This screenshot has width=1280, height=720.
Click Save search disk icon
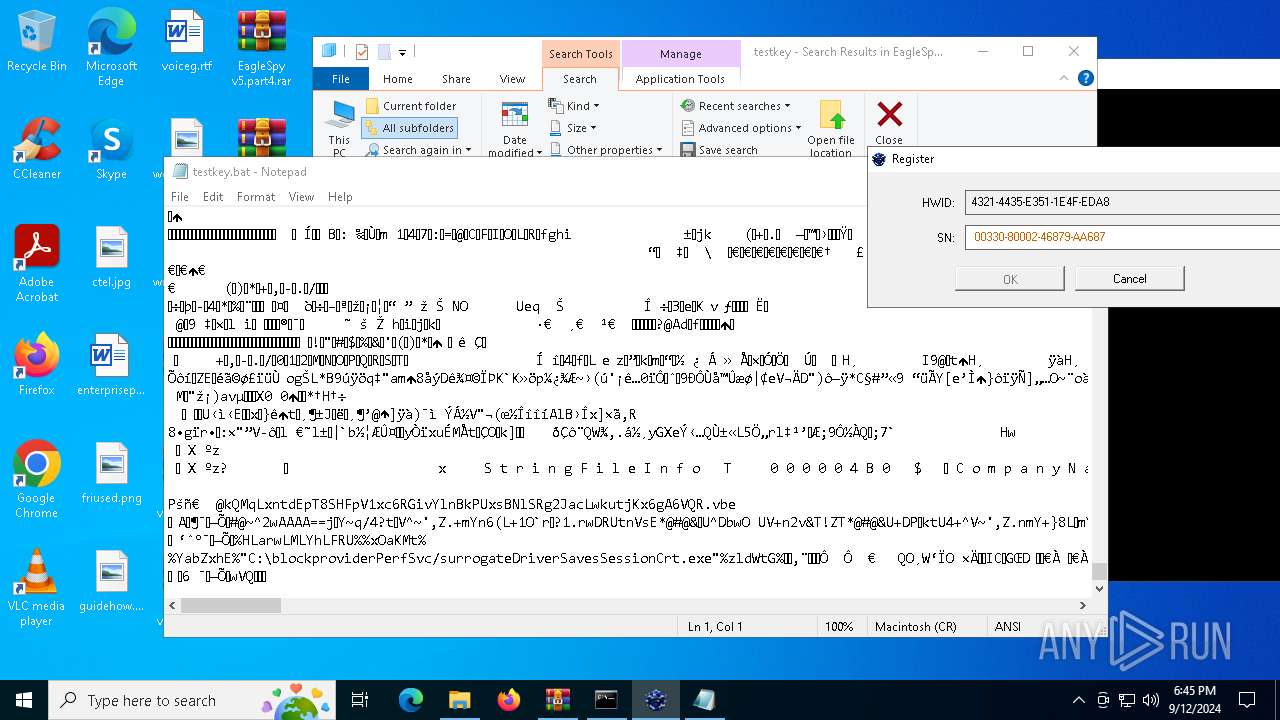[x=688, y=150]
